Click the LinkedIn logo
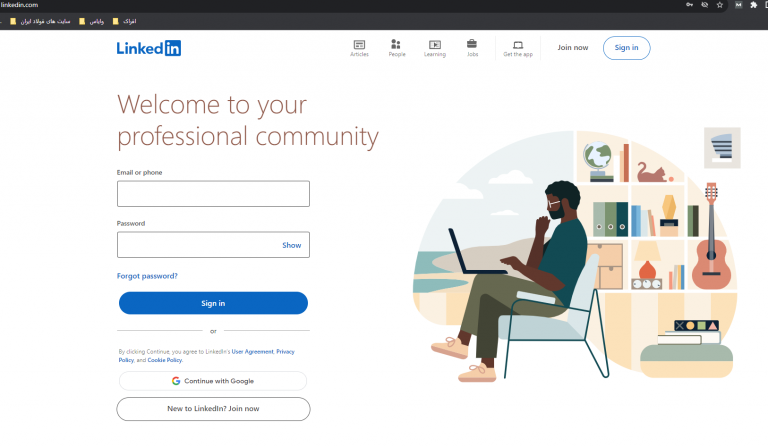 148,47
